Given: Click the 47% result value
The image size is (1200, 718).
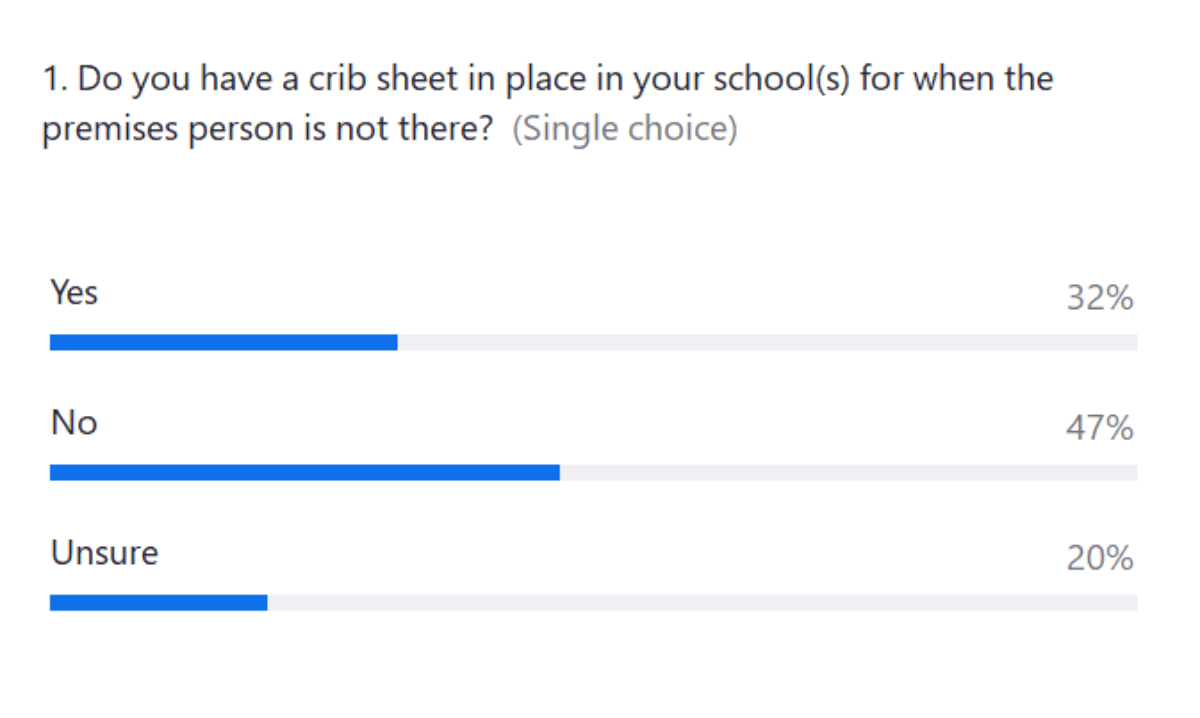Looking at the screenshot, I should coord(1099,429).
